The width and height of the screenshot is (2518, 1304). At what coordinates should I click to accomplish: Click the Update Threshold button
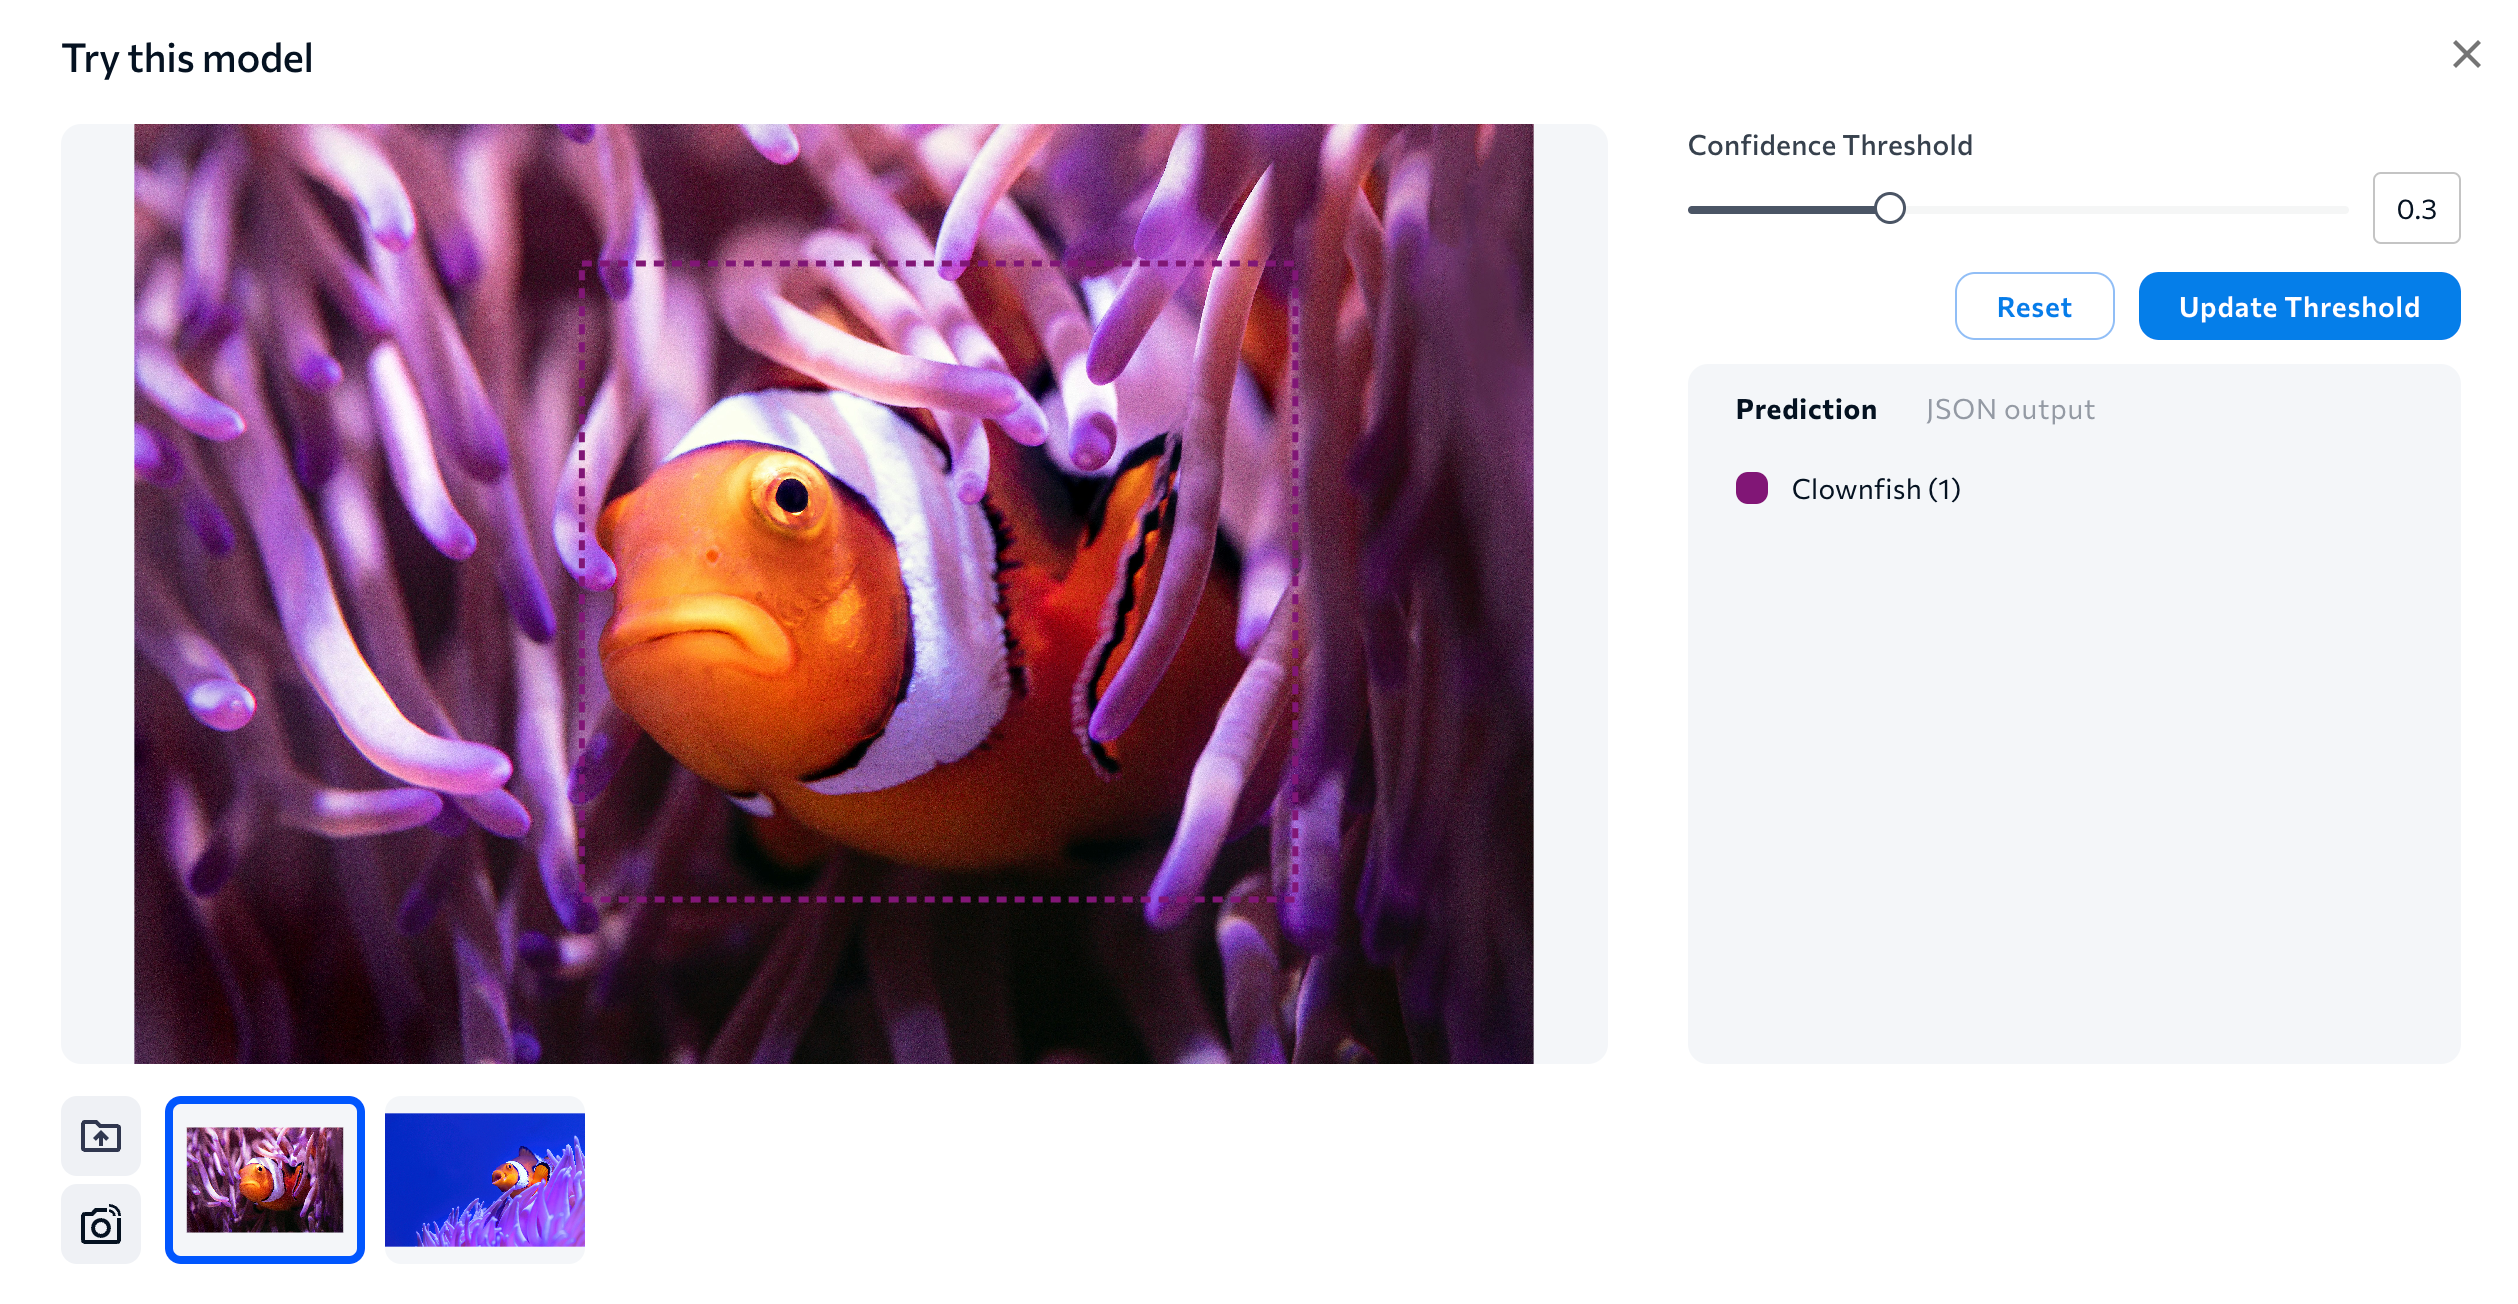[x=2299, y=307]
